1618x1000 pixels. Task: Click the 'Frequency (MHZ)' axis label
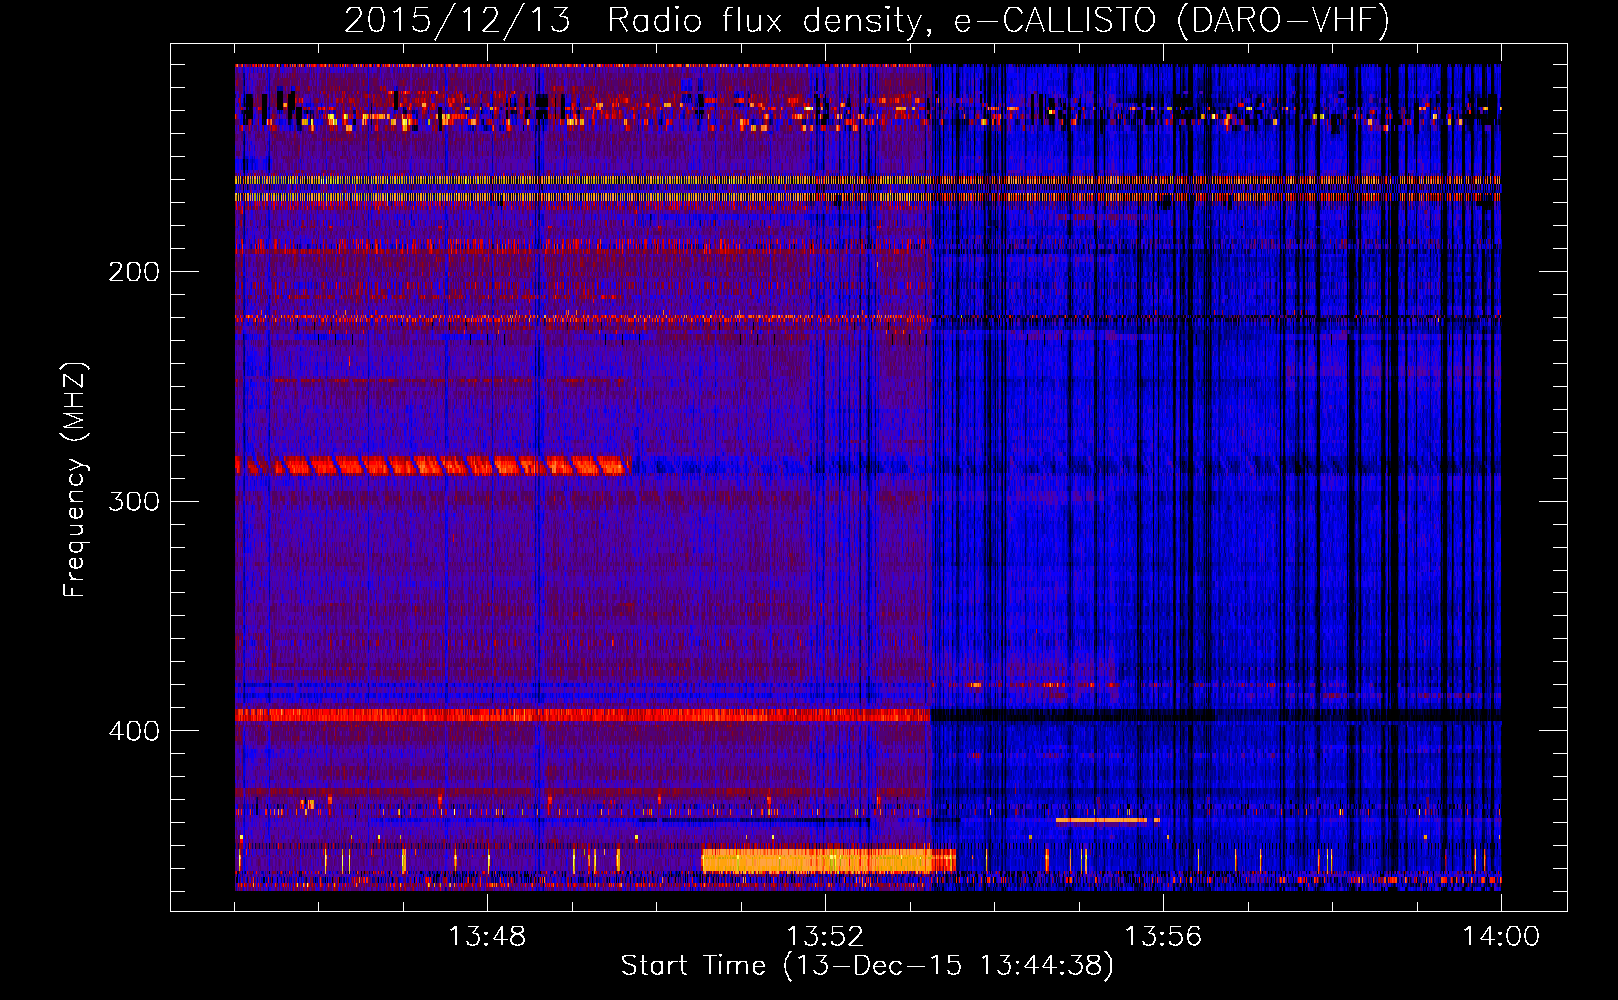coord(75,480)
